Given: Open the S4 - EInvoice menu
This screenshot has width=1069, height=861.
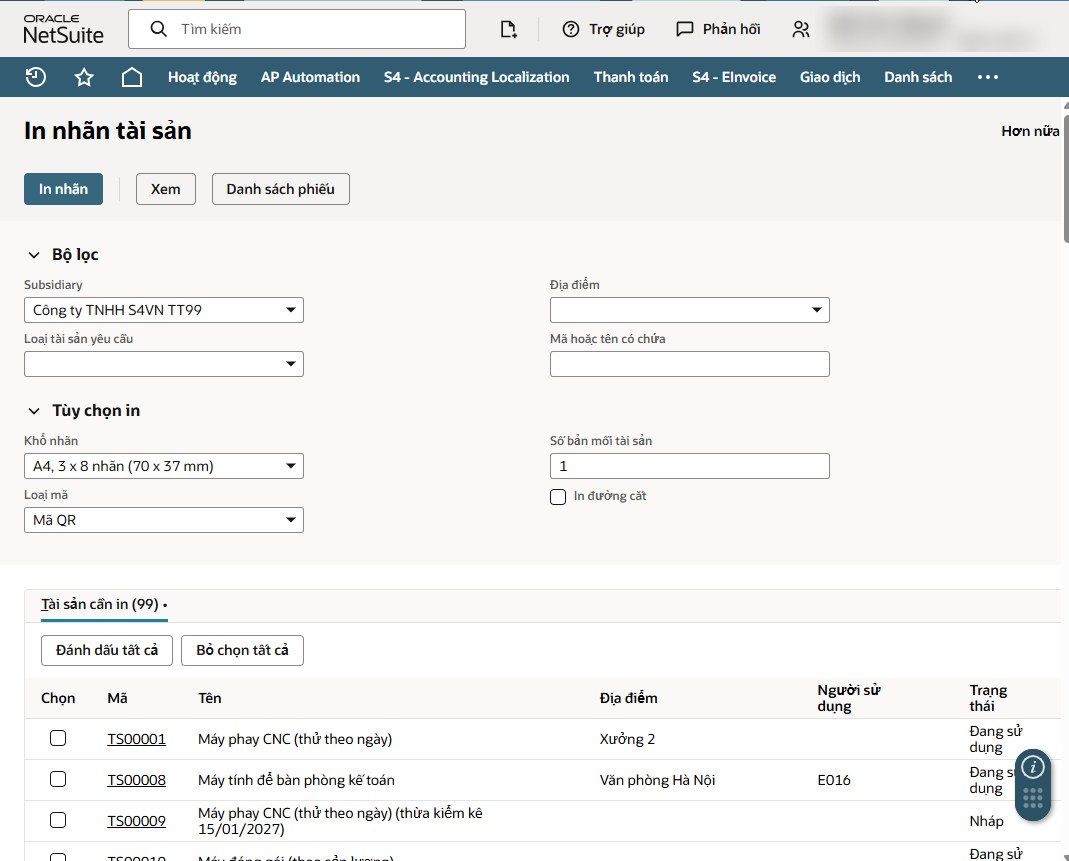Looking at the screenshot, I should click(734, 77).
